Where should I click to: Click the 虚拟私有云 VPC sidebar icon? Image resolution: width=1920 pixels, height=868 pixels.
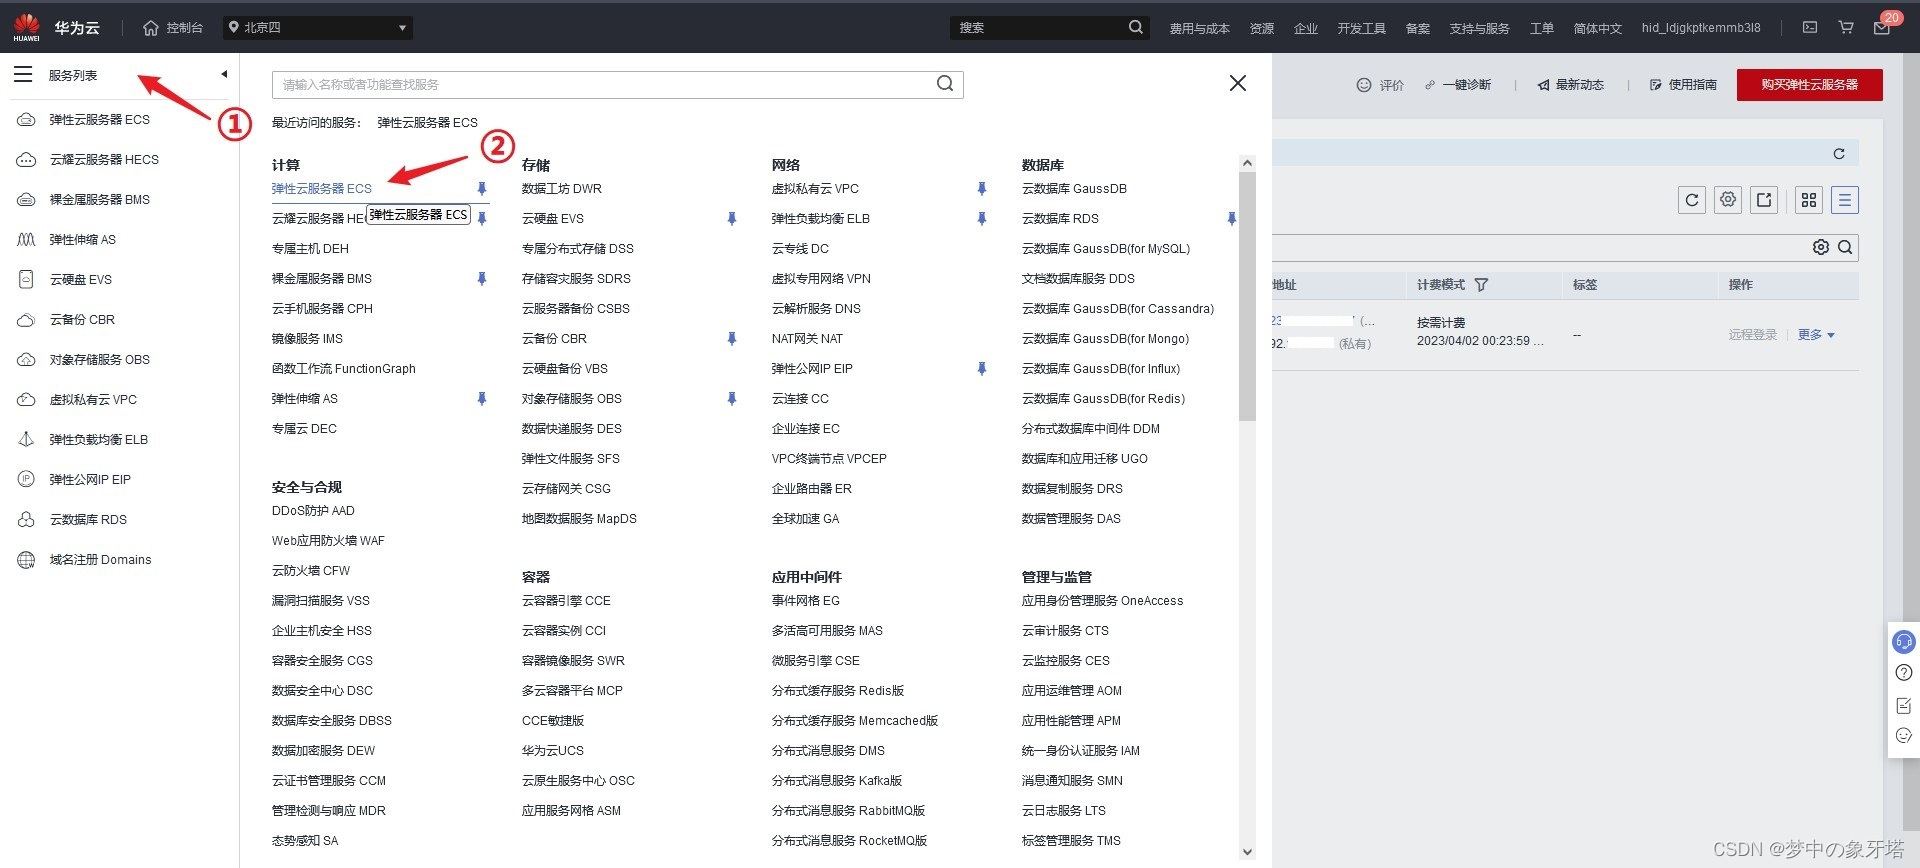point(26,400)
